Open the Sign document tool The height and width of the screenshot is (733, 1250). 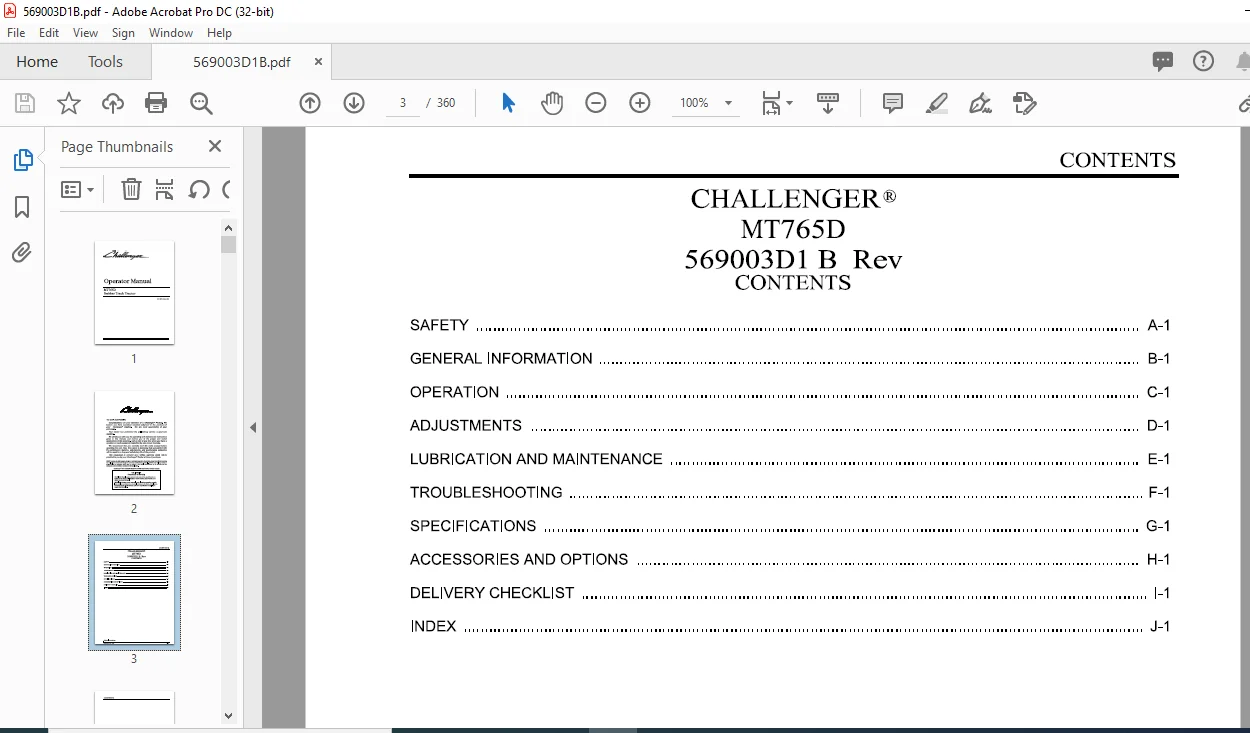coord(981,103)
